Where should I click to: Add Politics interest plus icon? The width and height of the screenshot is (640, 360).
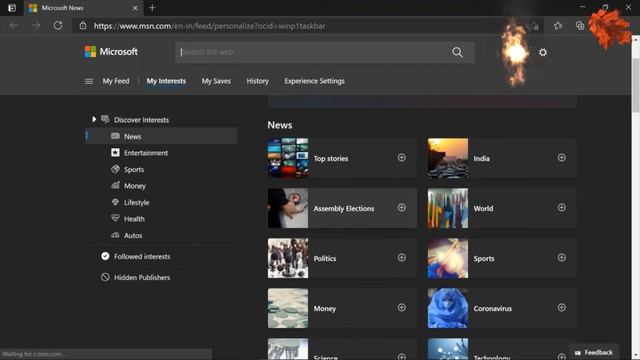[x=402, y=258]
